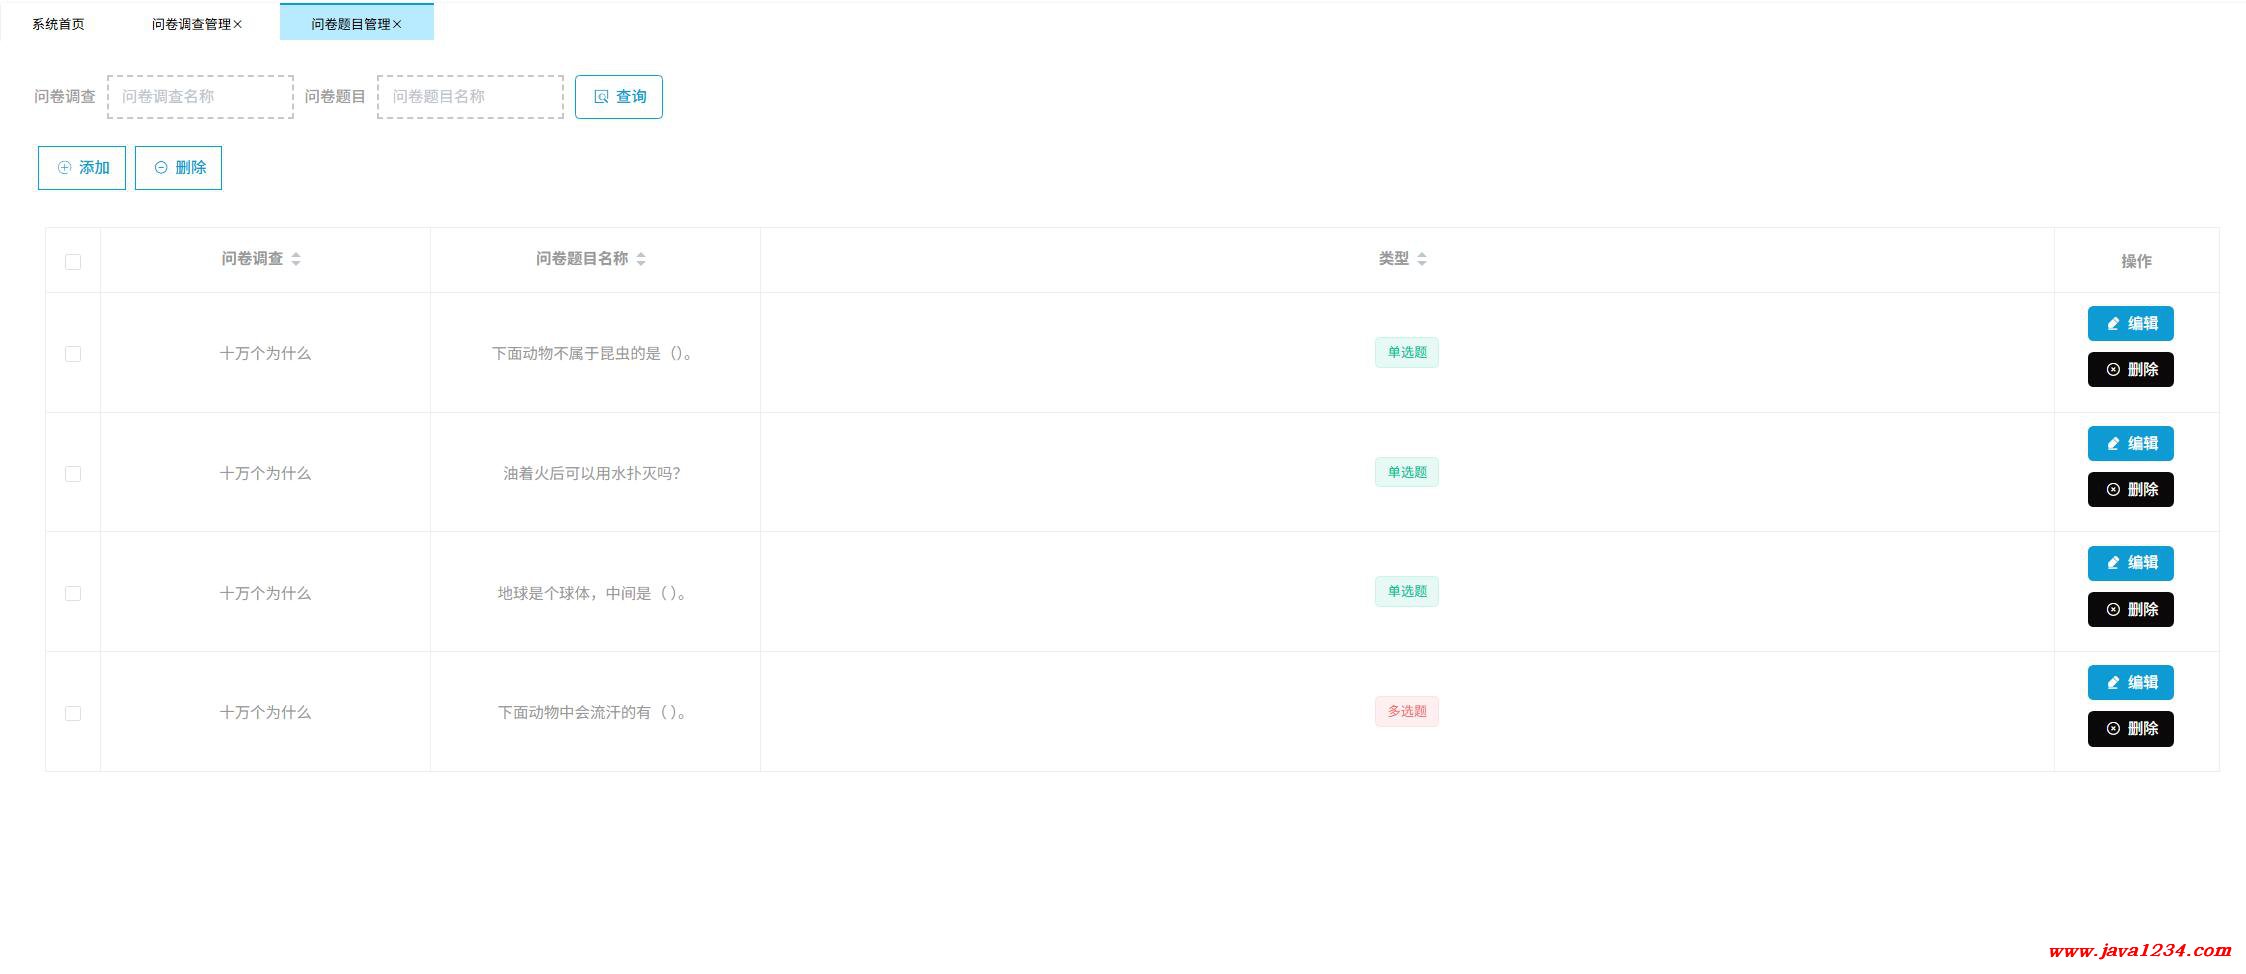The height and width of the screenshot is (974, 2246).
Task: Toggle the select-all checkbox in table header
Action: [73, 262]
